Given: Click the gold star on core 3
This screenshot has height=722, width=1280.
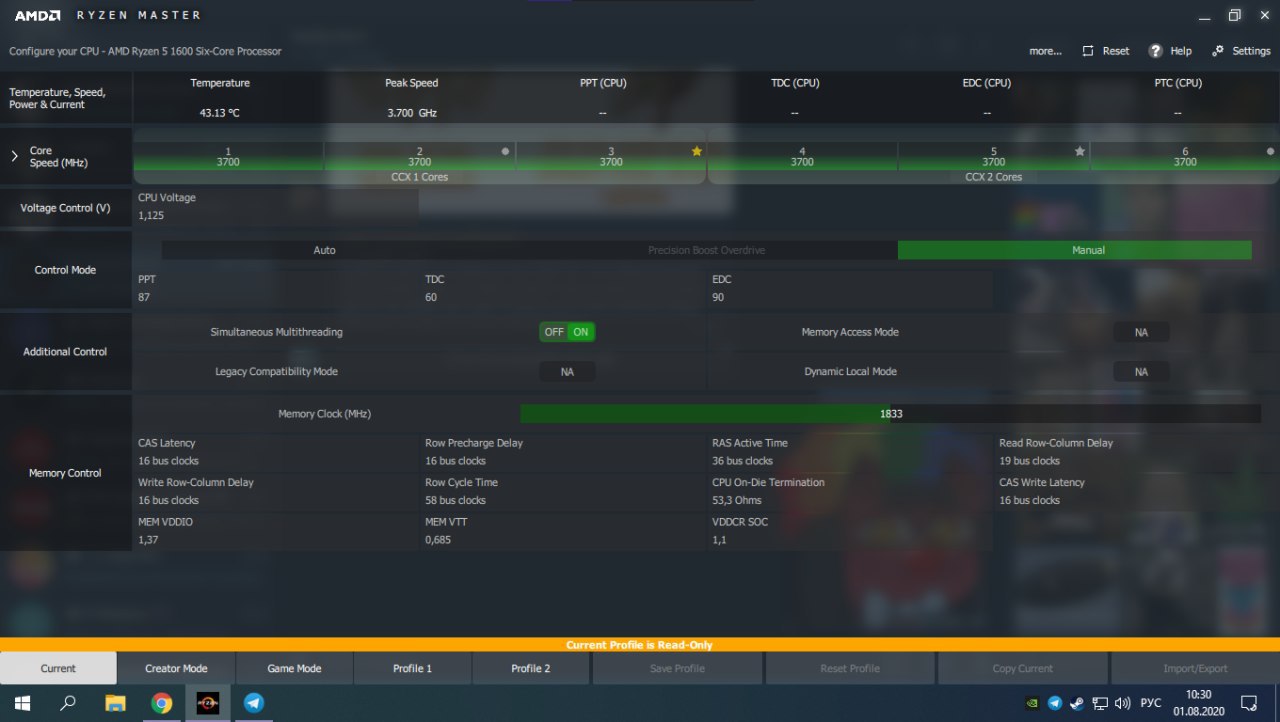Looking at the screenshot, I should pyautogui.click(x=697, y=152).
